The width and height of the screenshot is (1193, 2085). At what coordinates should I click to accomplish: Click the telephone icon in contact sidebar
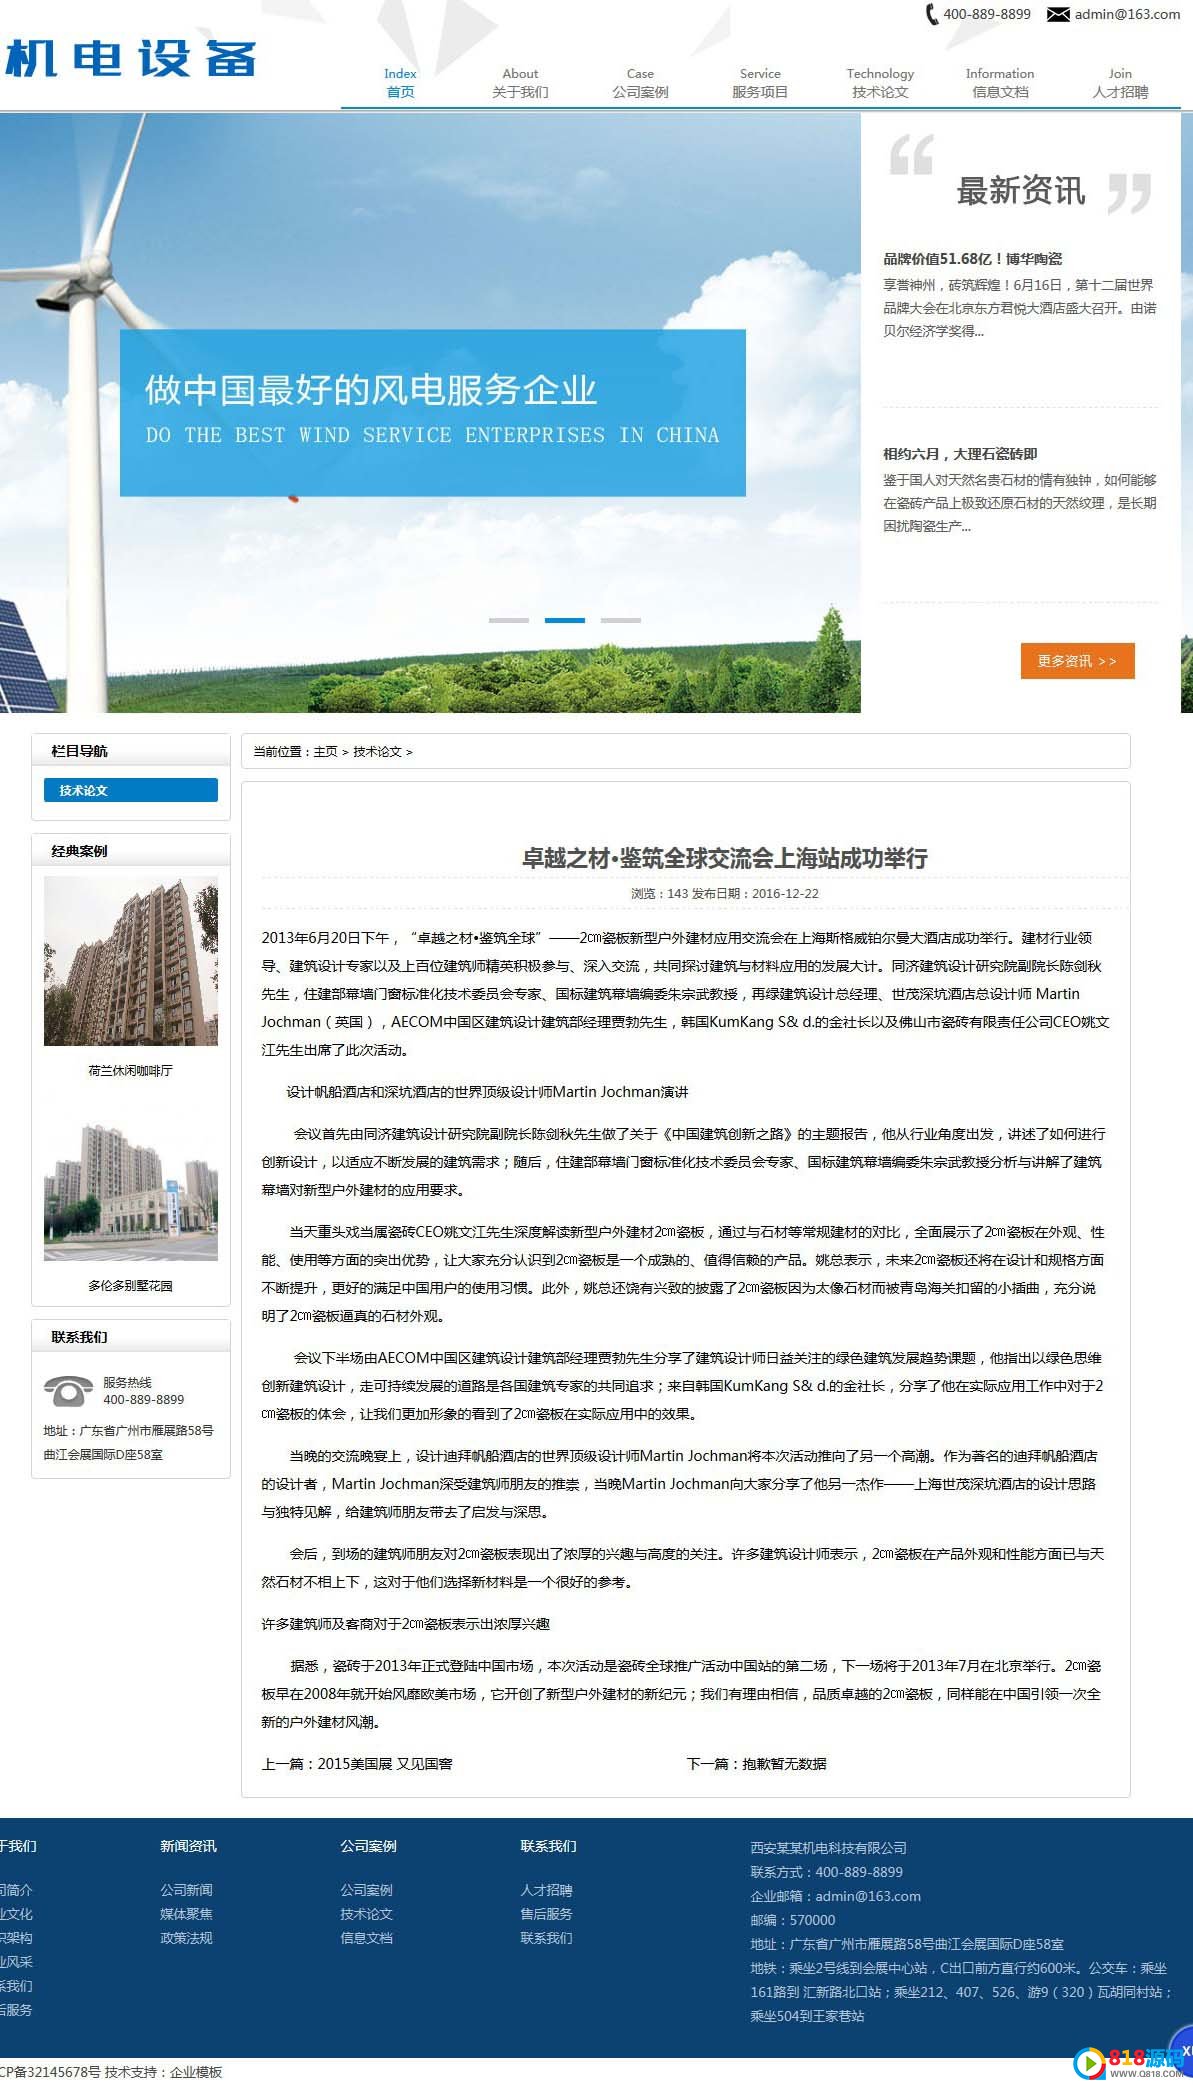coord(68,1390)
